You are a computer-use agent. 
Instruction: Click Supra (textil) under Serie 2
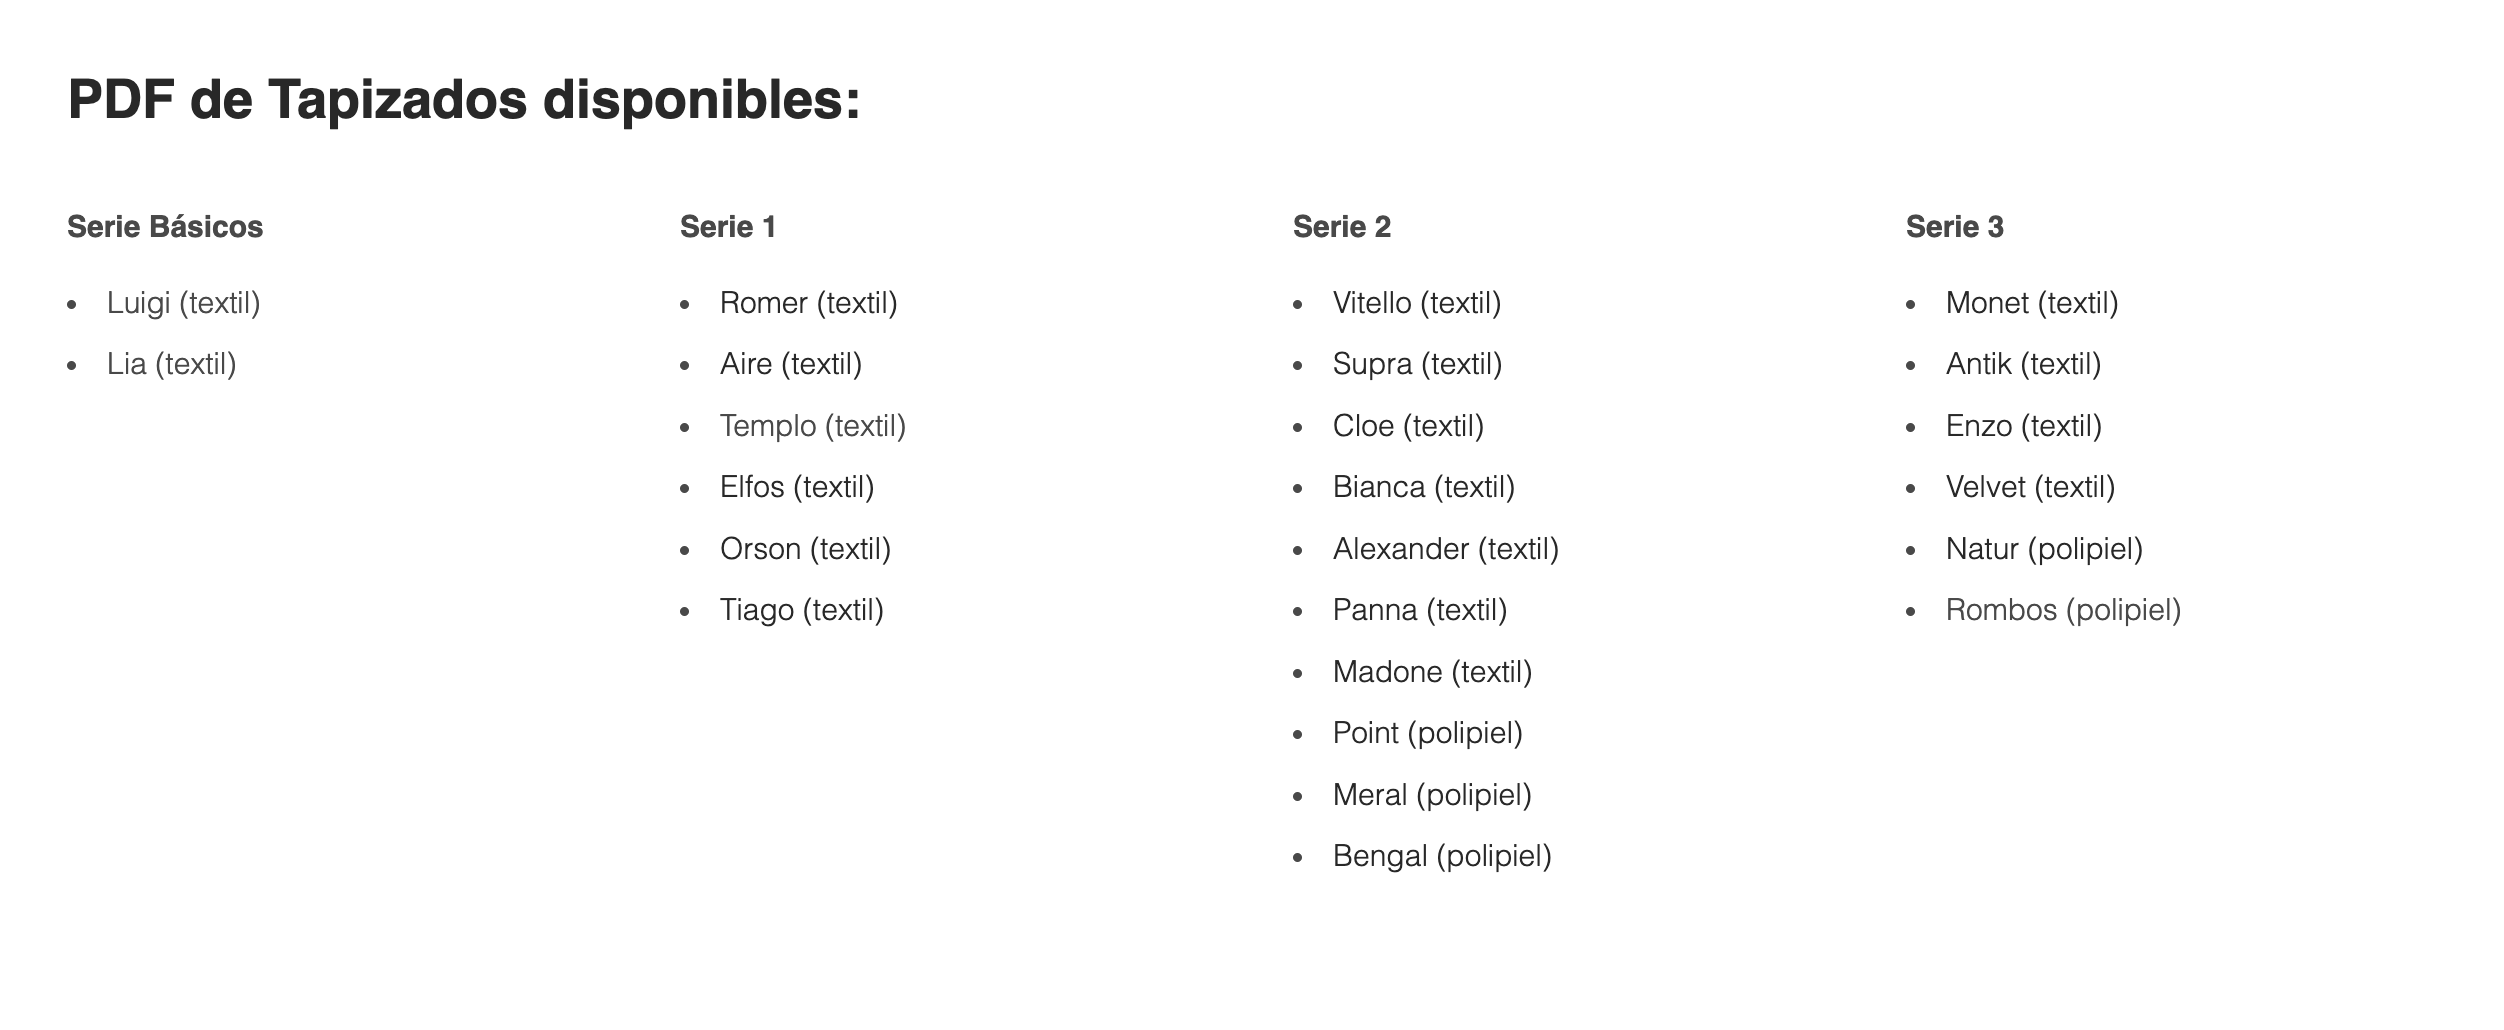[x=1417, y=364]
